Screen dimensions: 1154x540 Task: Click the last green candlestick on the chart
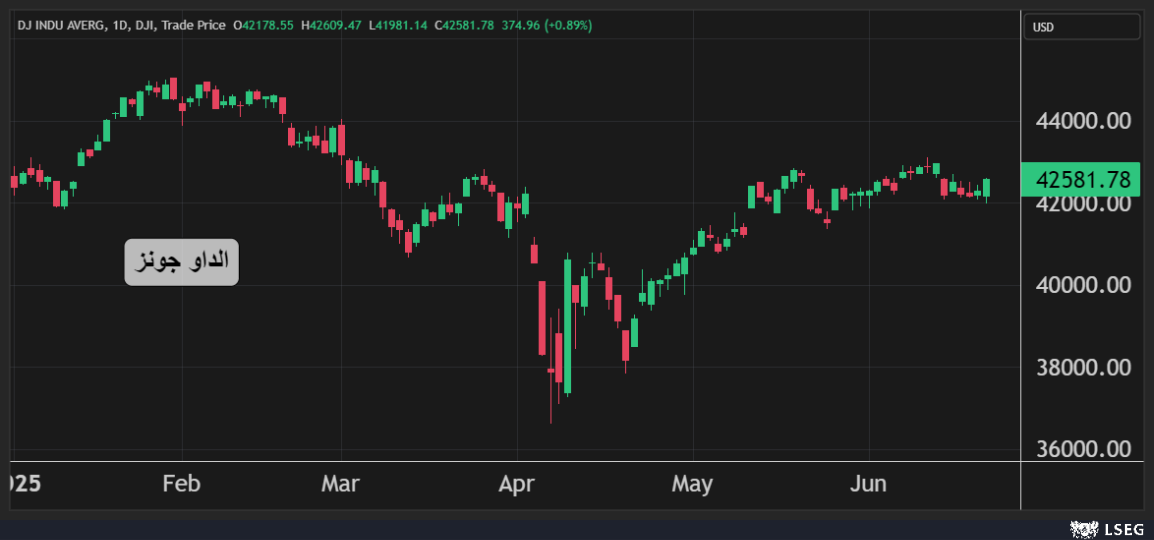coord(987,187)
